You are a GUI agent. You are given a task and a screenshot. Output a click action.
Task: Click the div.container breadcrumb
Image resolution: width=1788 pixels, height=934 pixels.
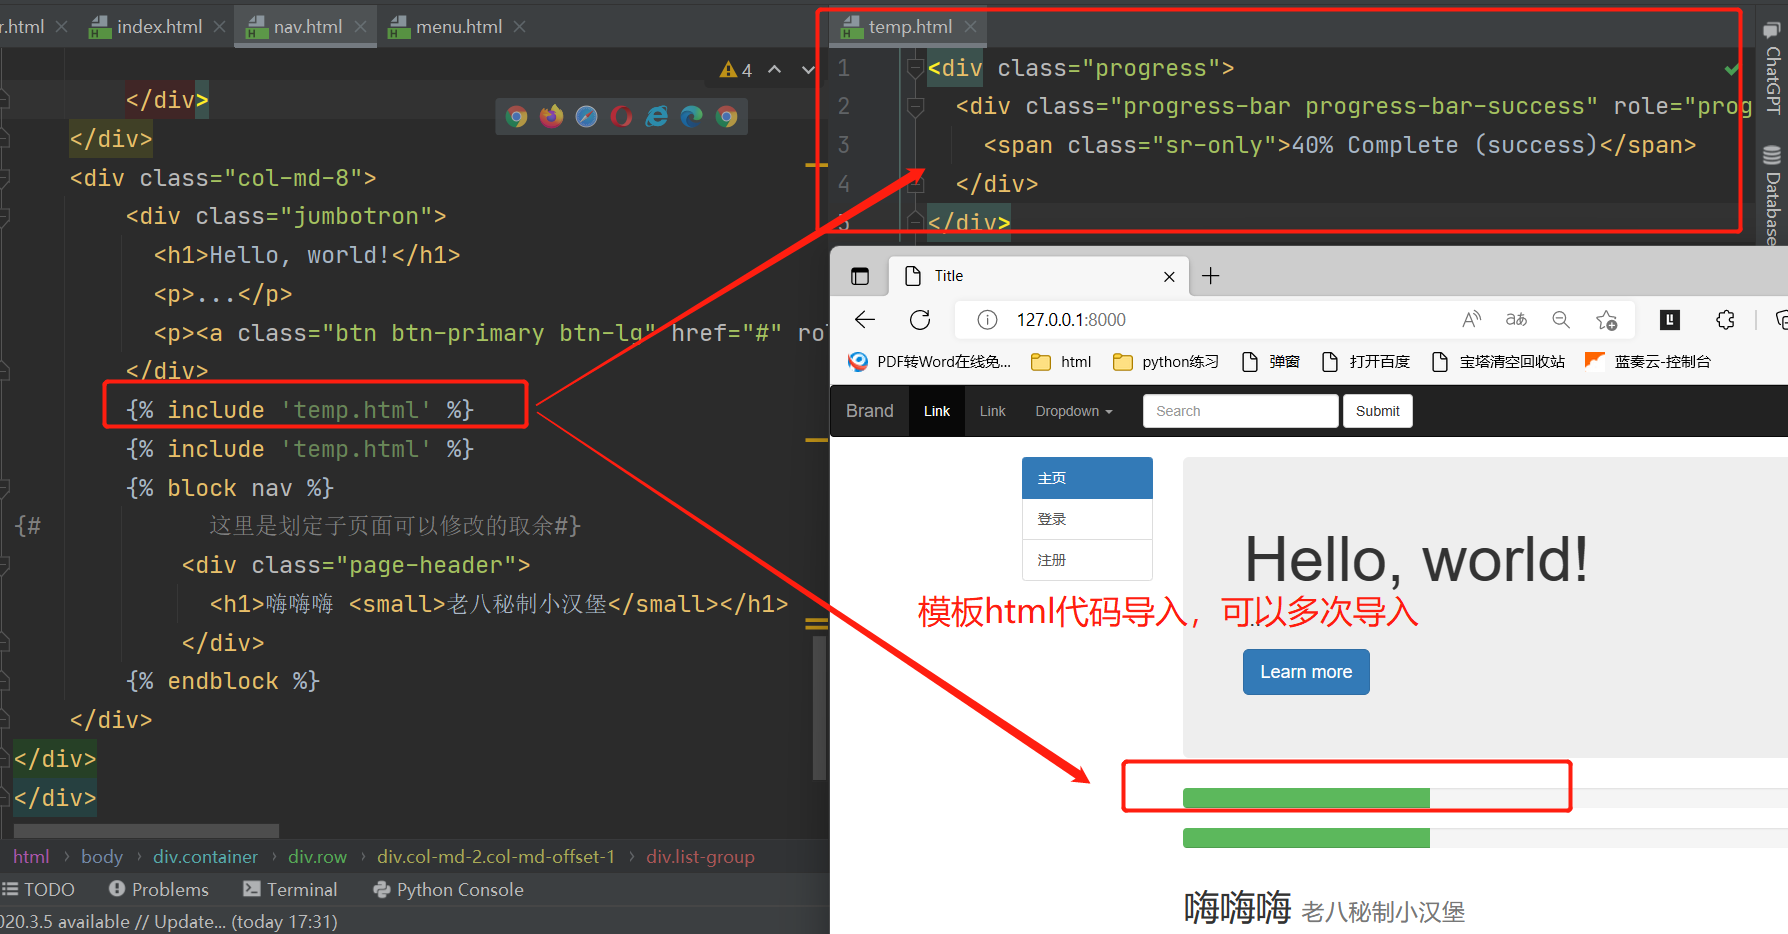pyautogui.click(x=205, y=857)
